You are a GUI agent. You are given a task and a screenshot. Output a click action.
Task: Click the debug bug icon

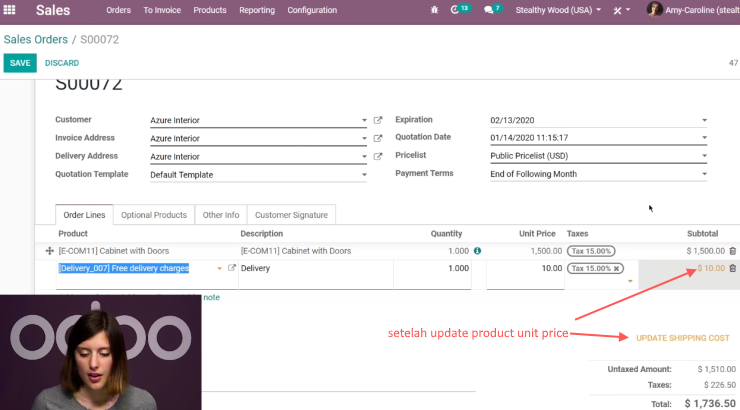click(x=434, y=10)
